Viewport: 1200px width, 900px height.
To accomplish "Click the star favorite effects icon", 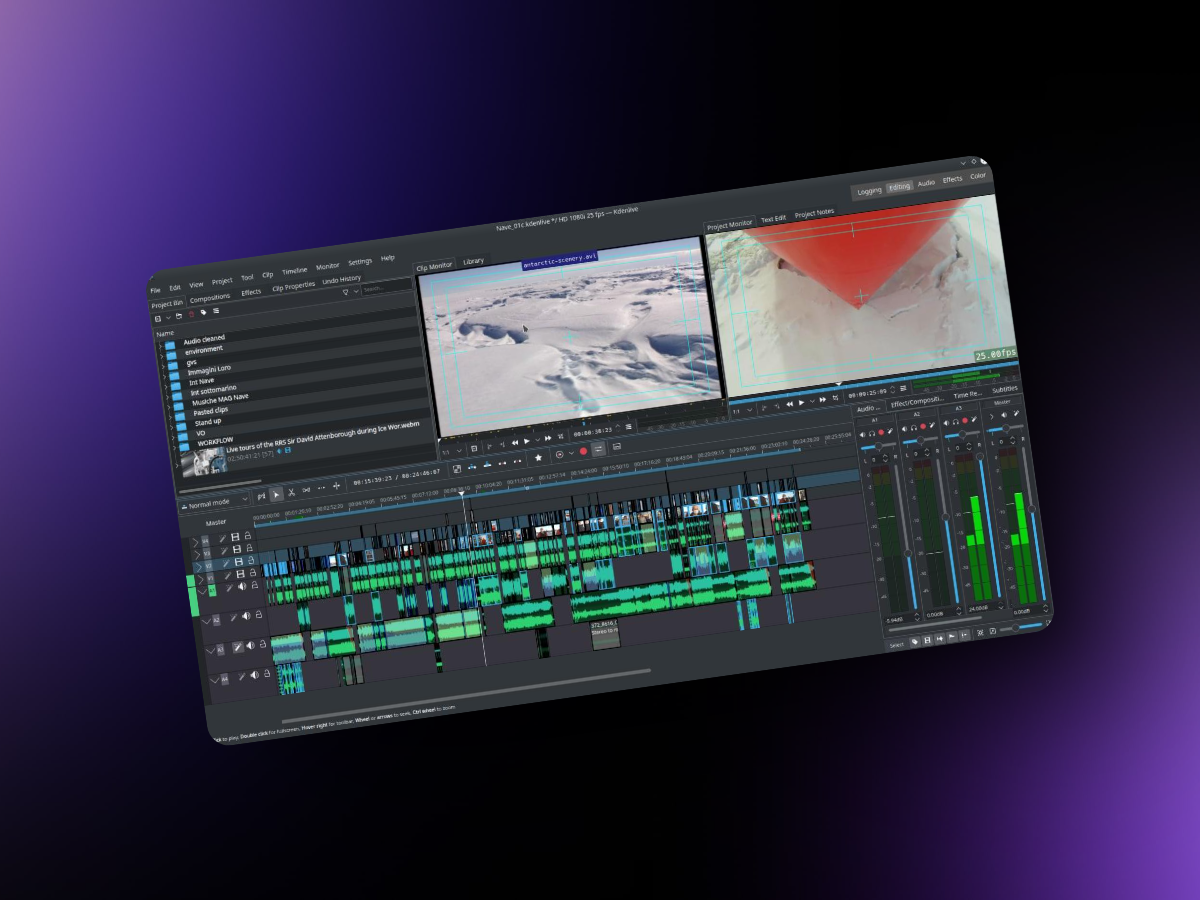I will click(x=538, y=457).
